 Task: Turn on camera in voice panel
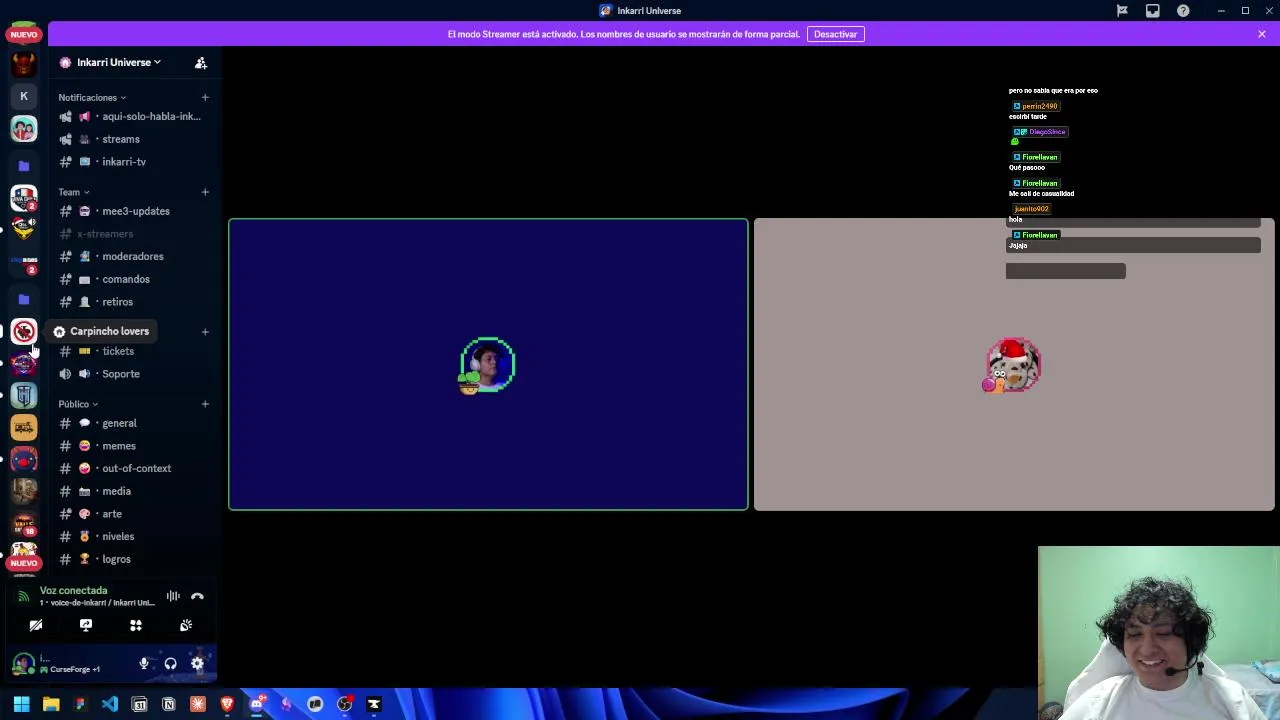[x=36, y=625]
